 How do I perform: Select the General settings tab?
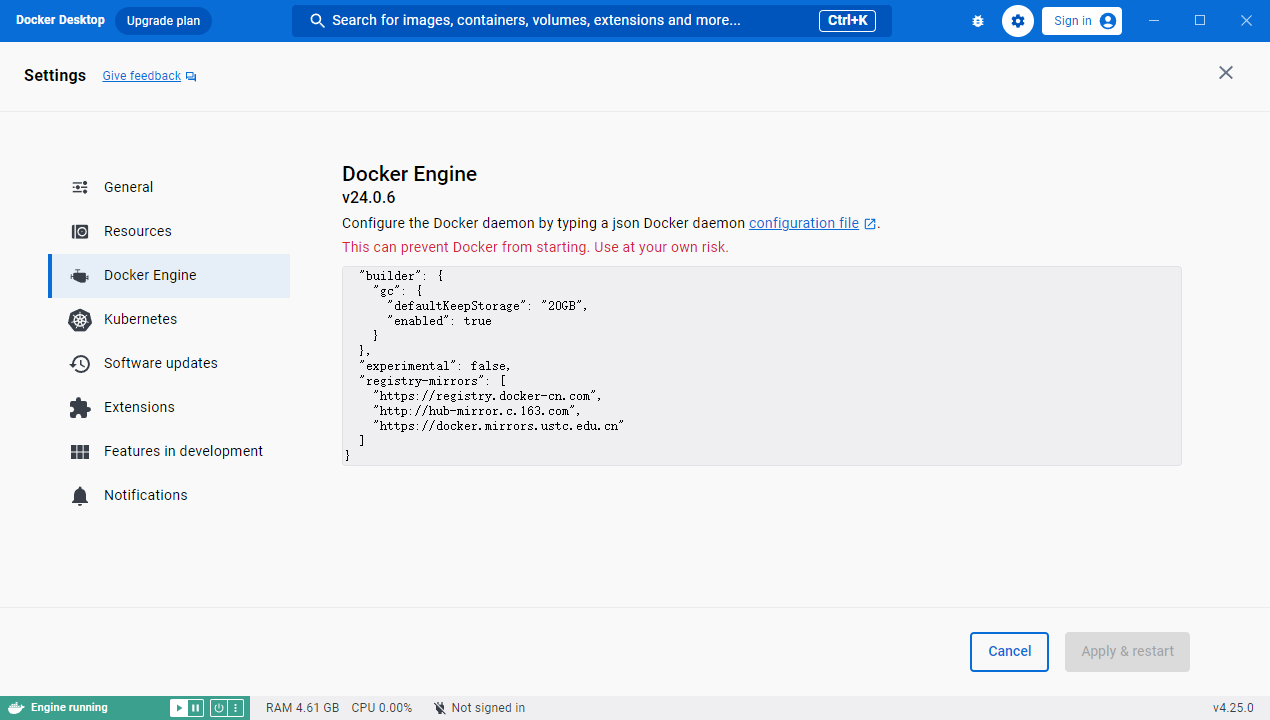click(169, 188)
